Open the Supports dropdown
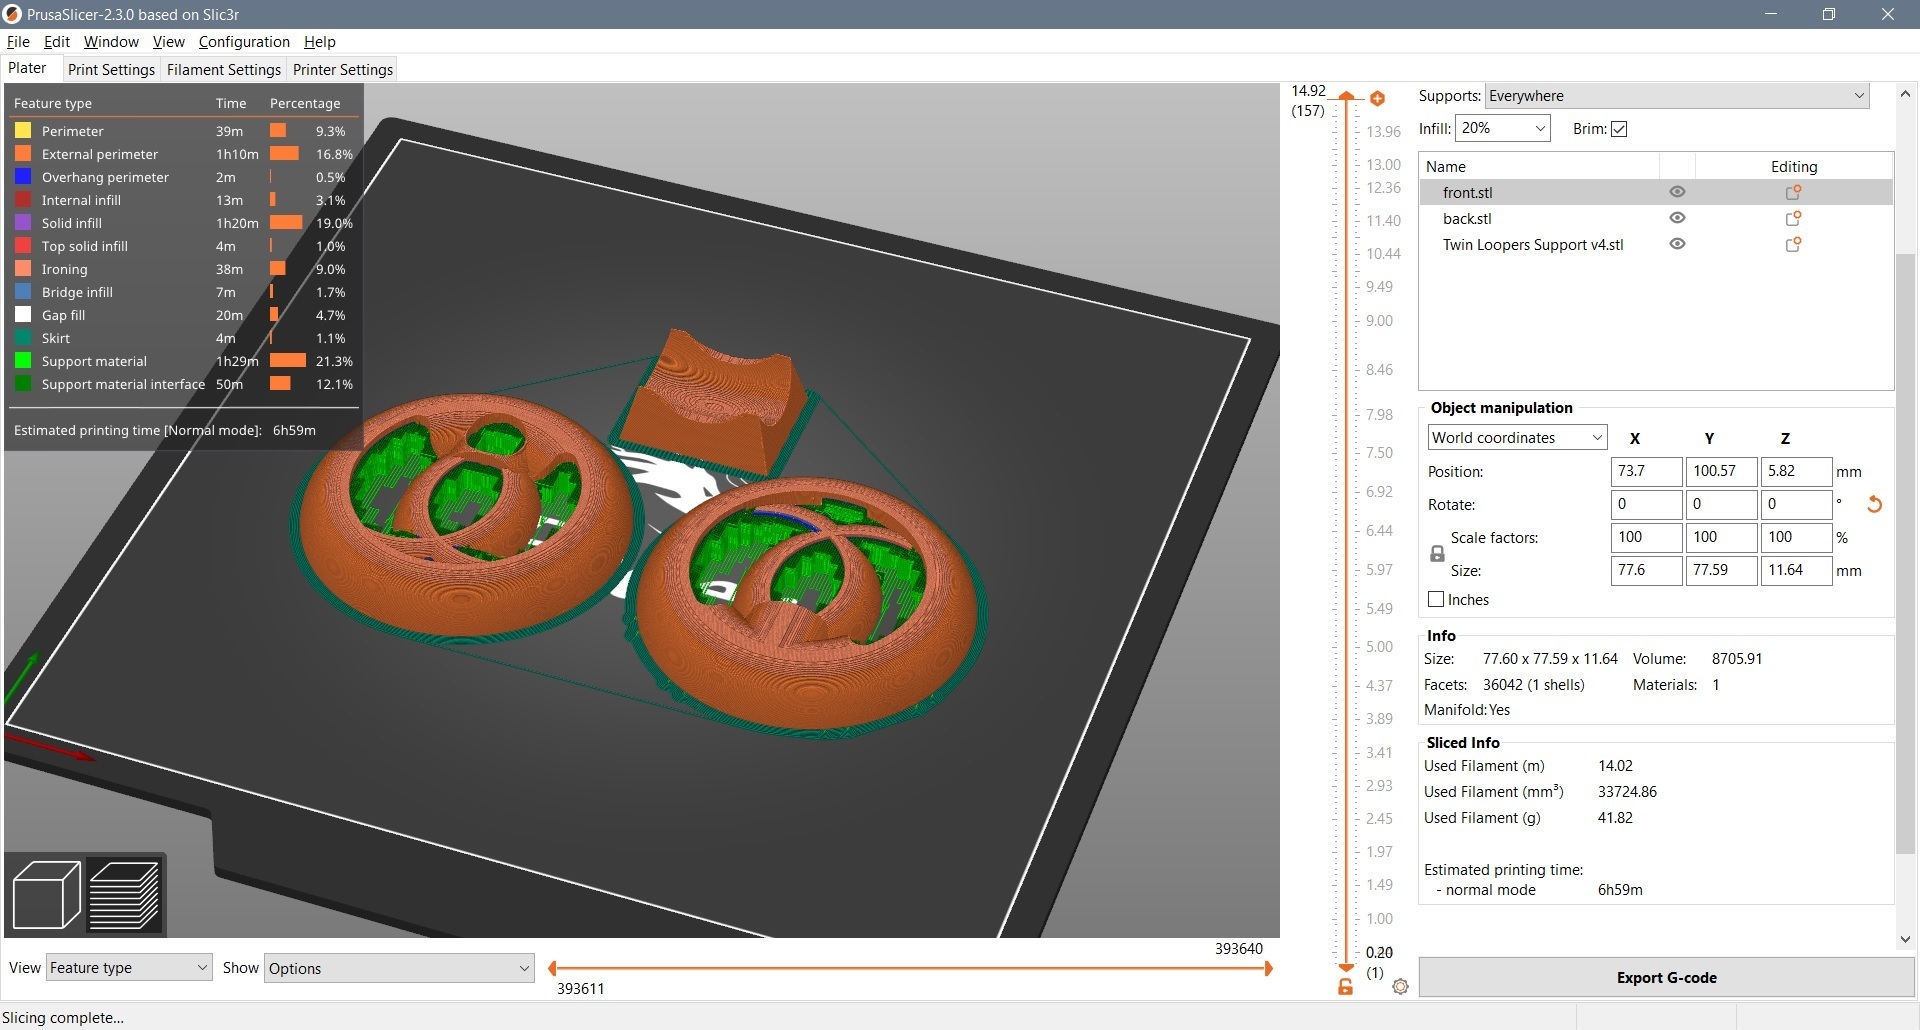This screenshot has width=1920, height=1030. click(1677, 96)
